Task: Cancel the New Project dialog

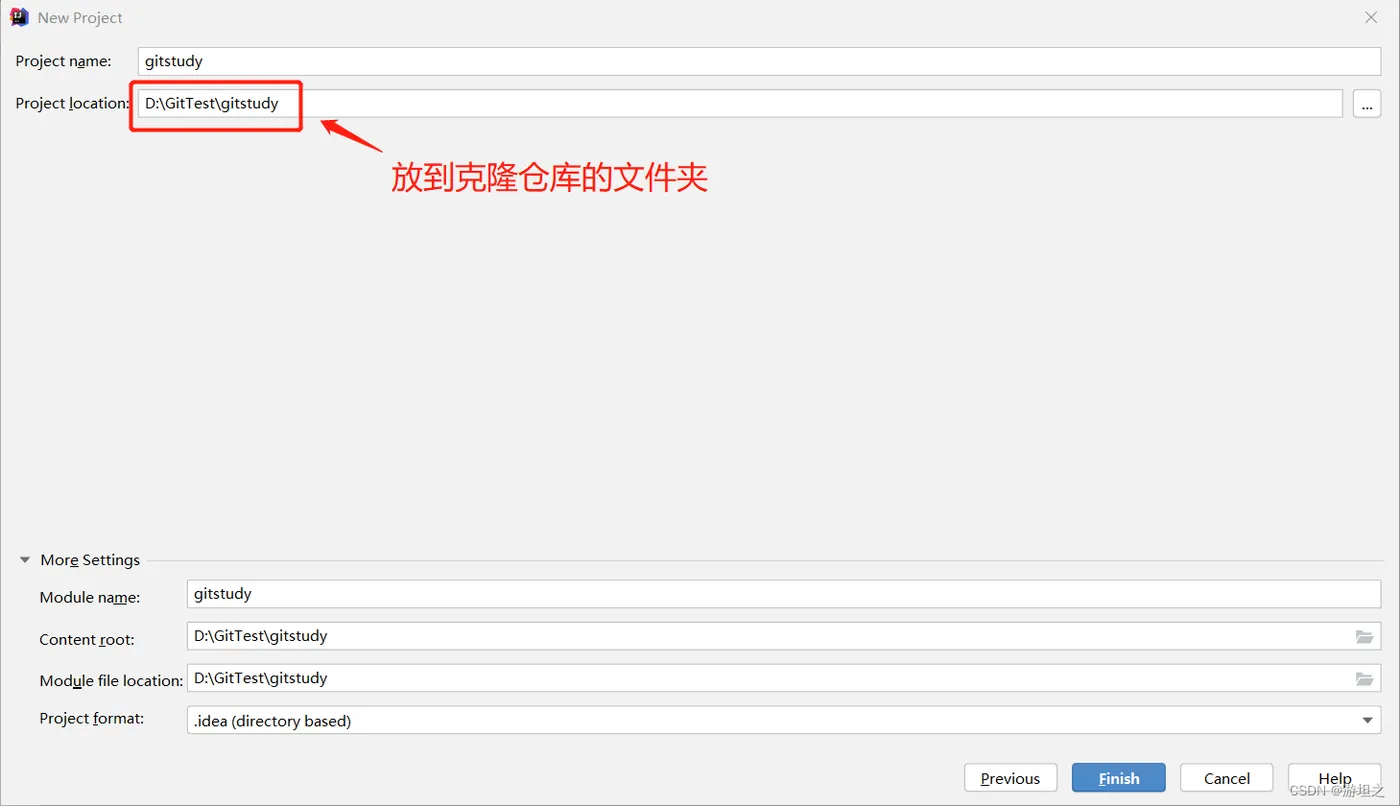Action: [x=1227, y=778]
